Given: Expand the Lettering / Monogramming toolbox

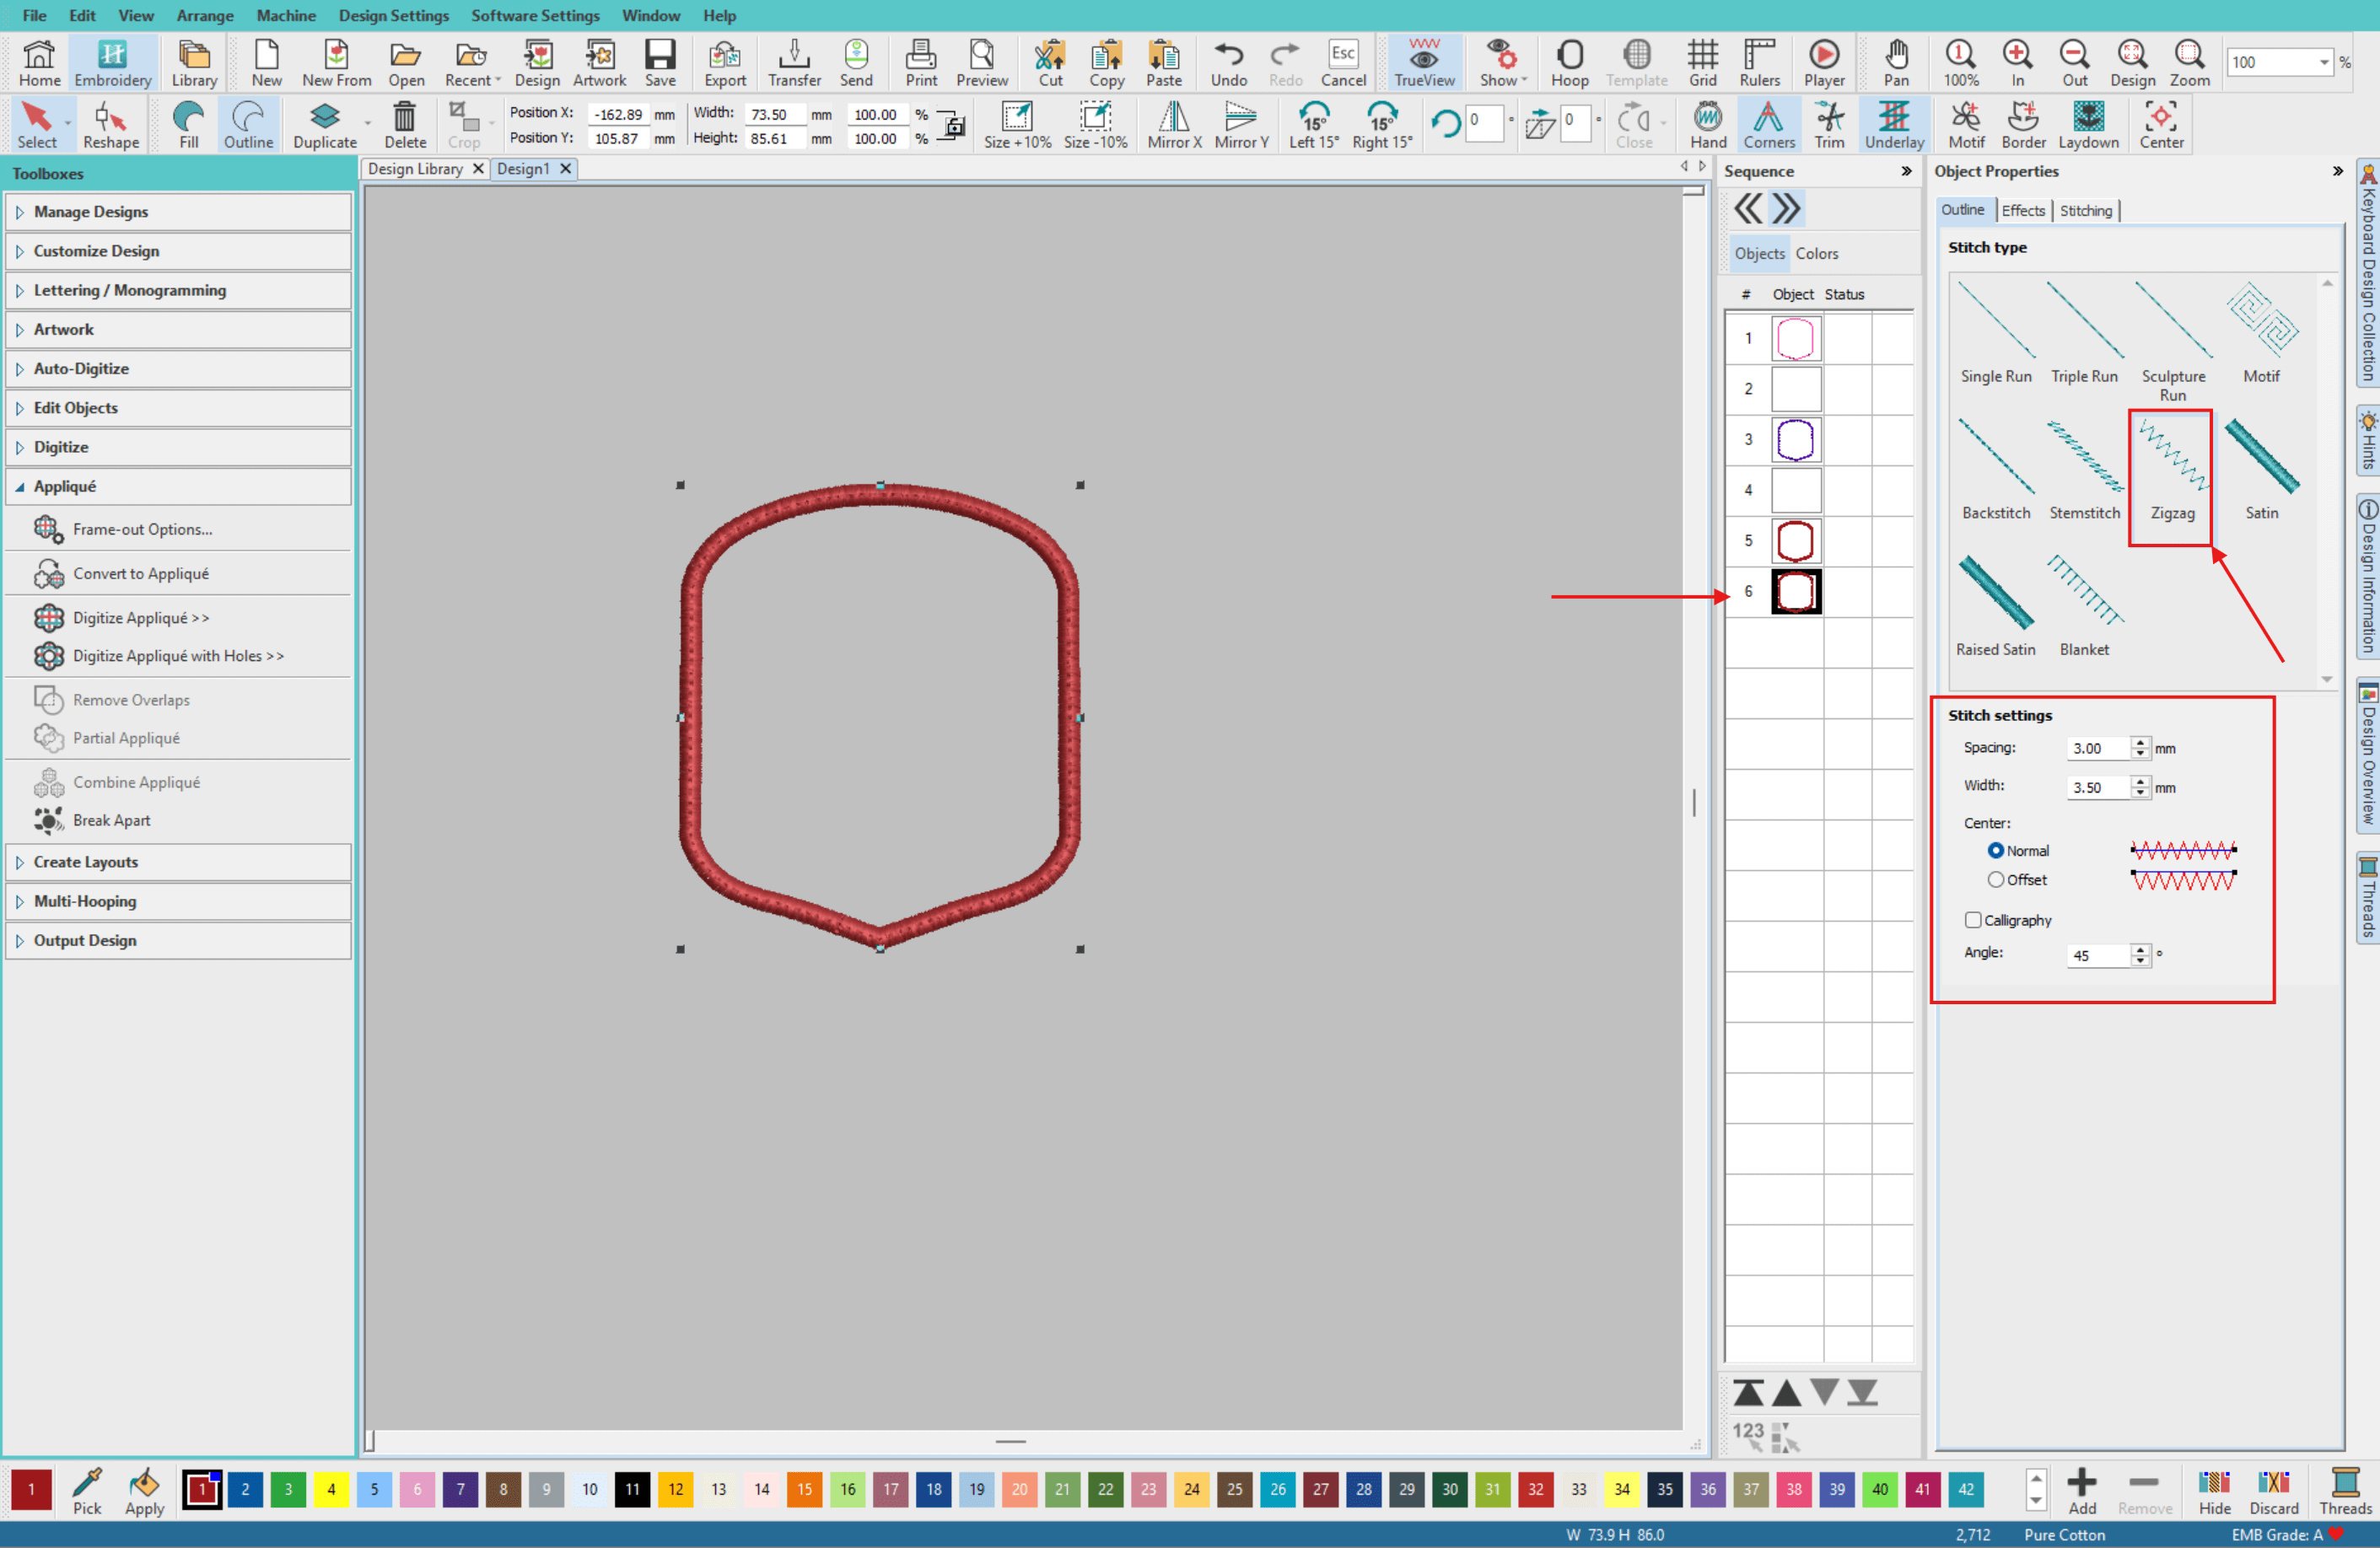Looking at the screenshot, I should click(x=130, y=290).
